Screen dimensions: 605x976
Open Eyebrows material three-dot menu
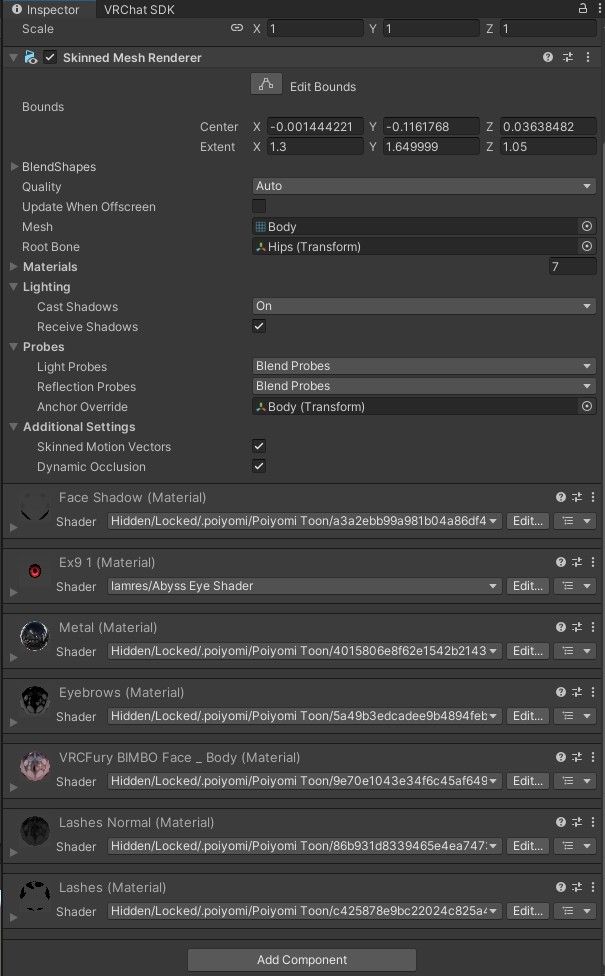point(593,692)
